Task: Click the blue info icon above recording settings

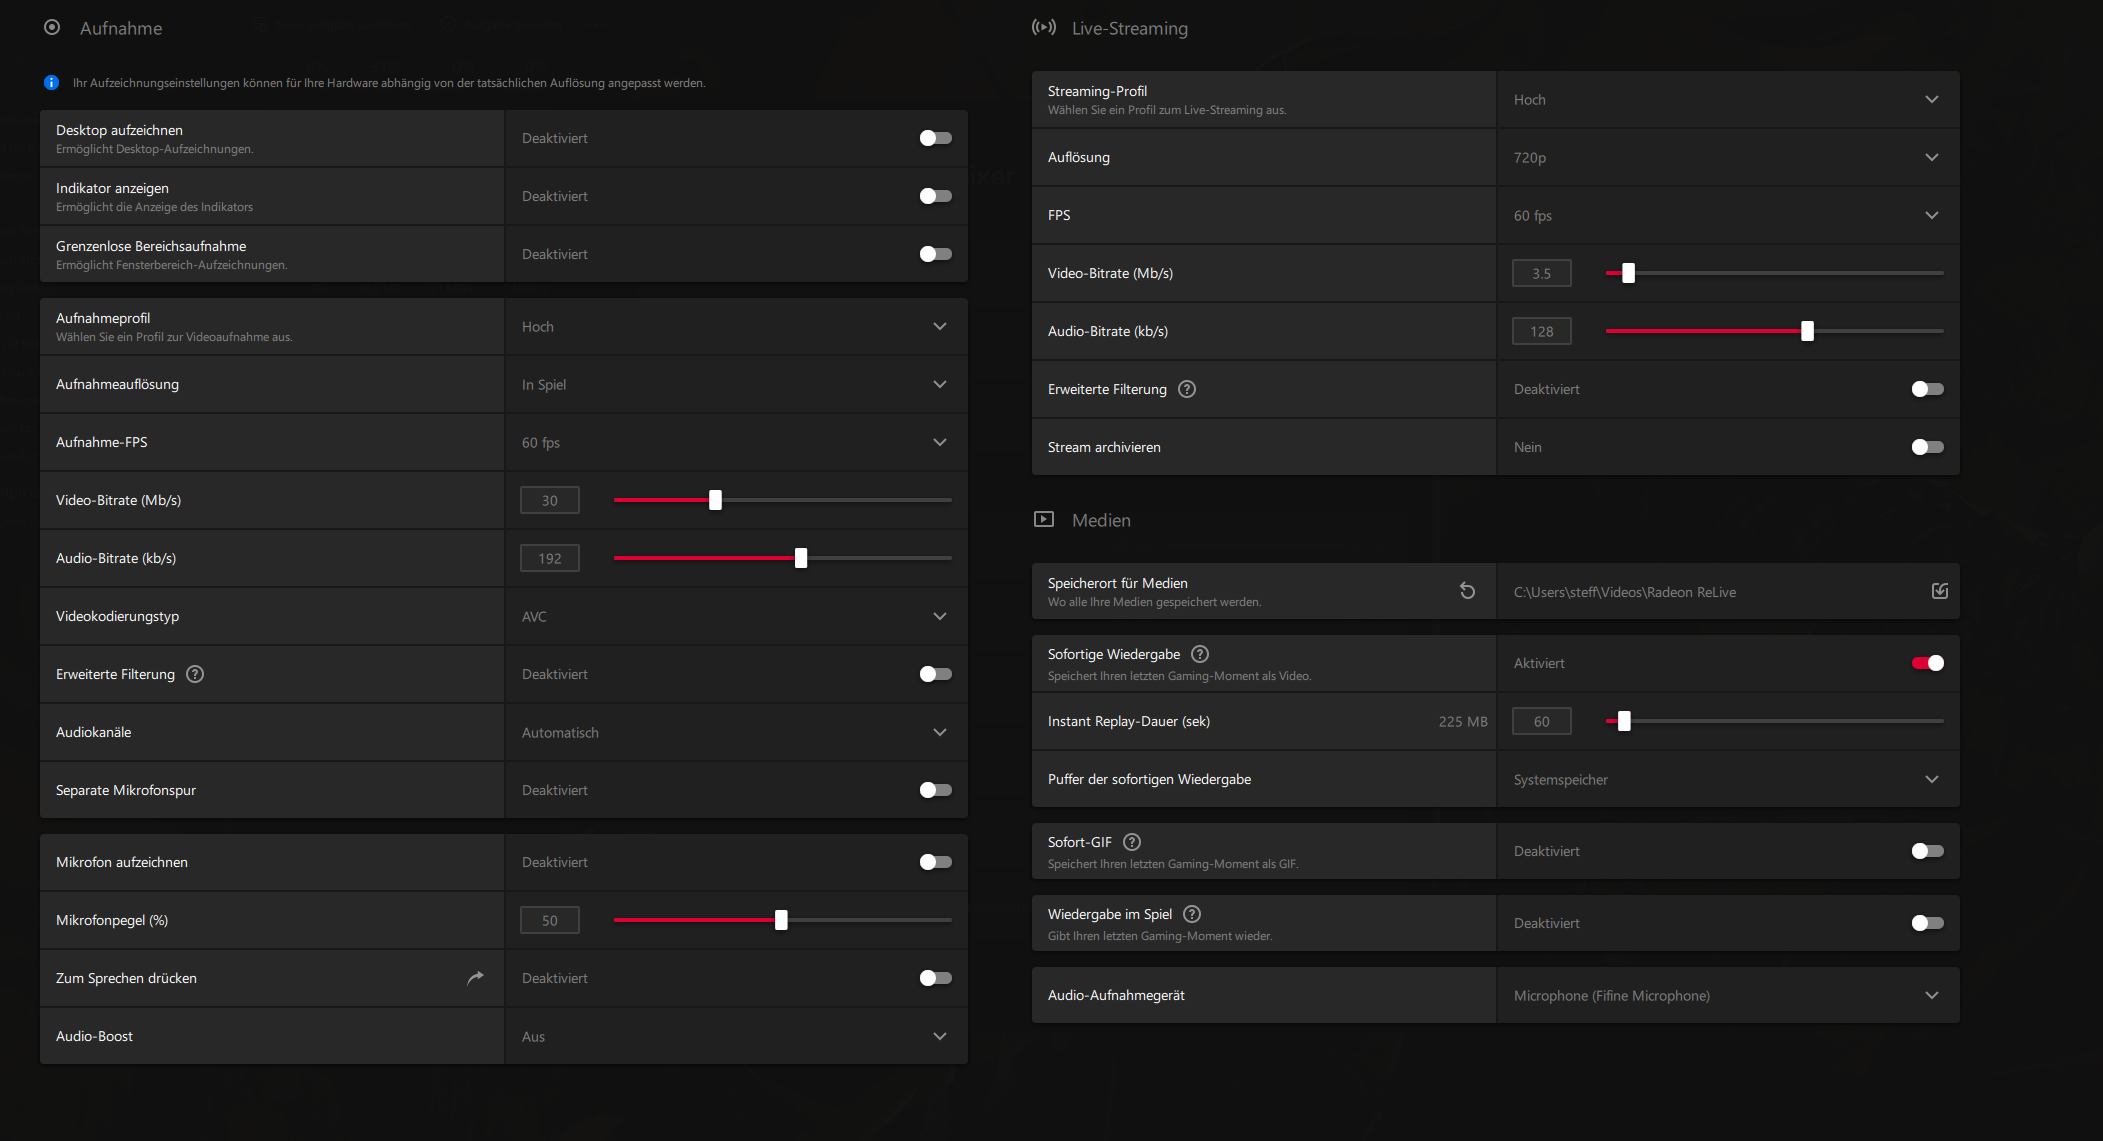Action: click(51, 83)
